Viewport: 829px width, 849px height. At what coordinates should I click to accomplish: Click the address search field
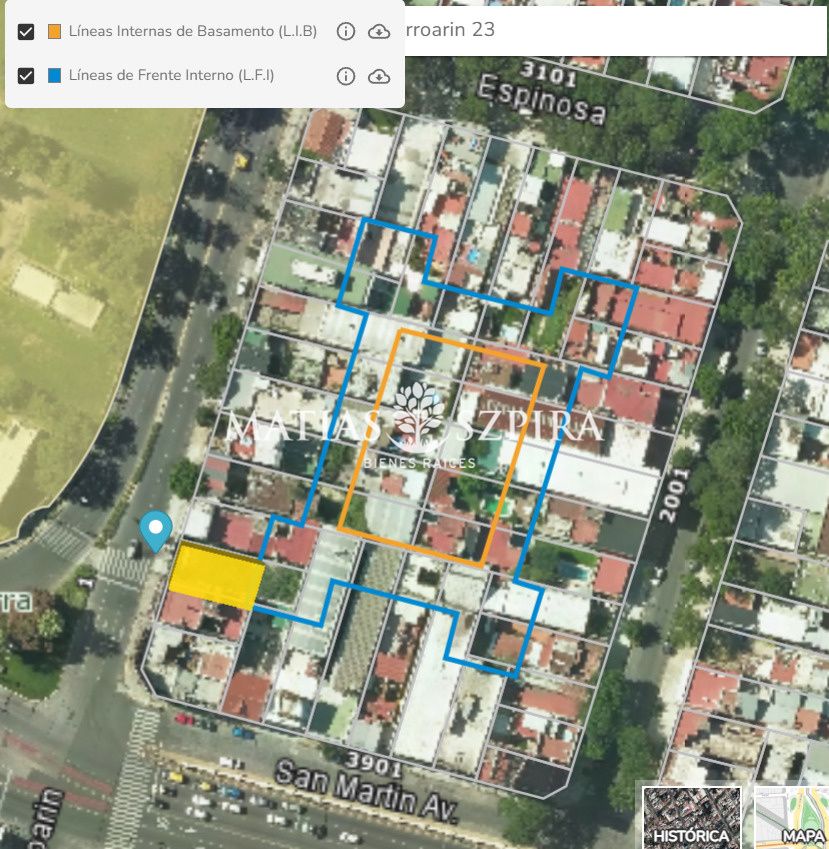click(600, 30)
